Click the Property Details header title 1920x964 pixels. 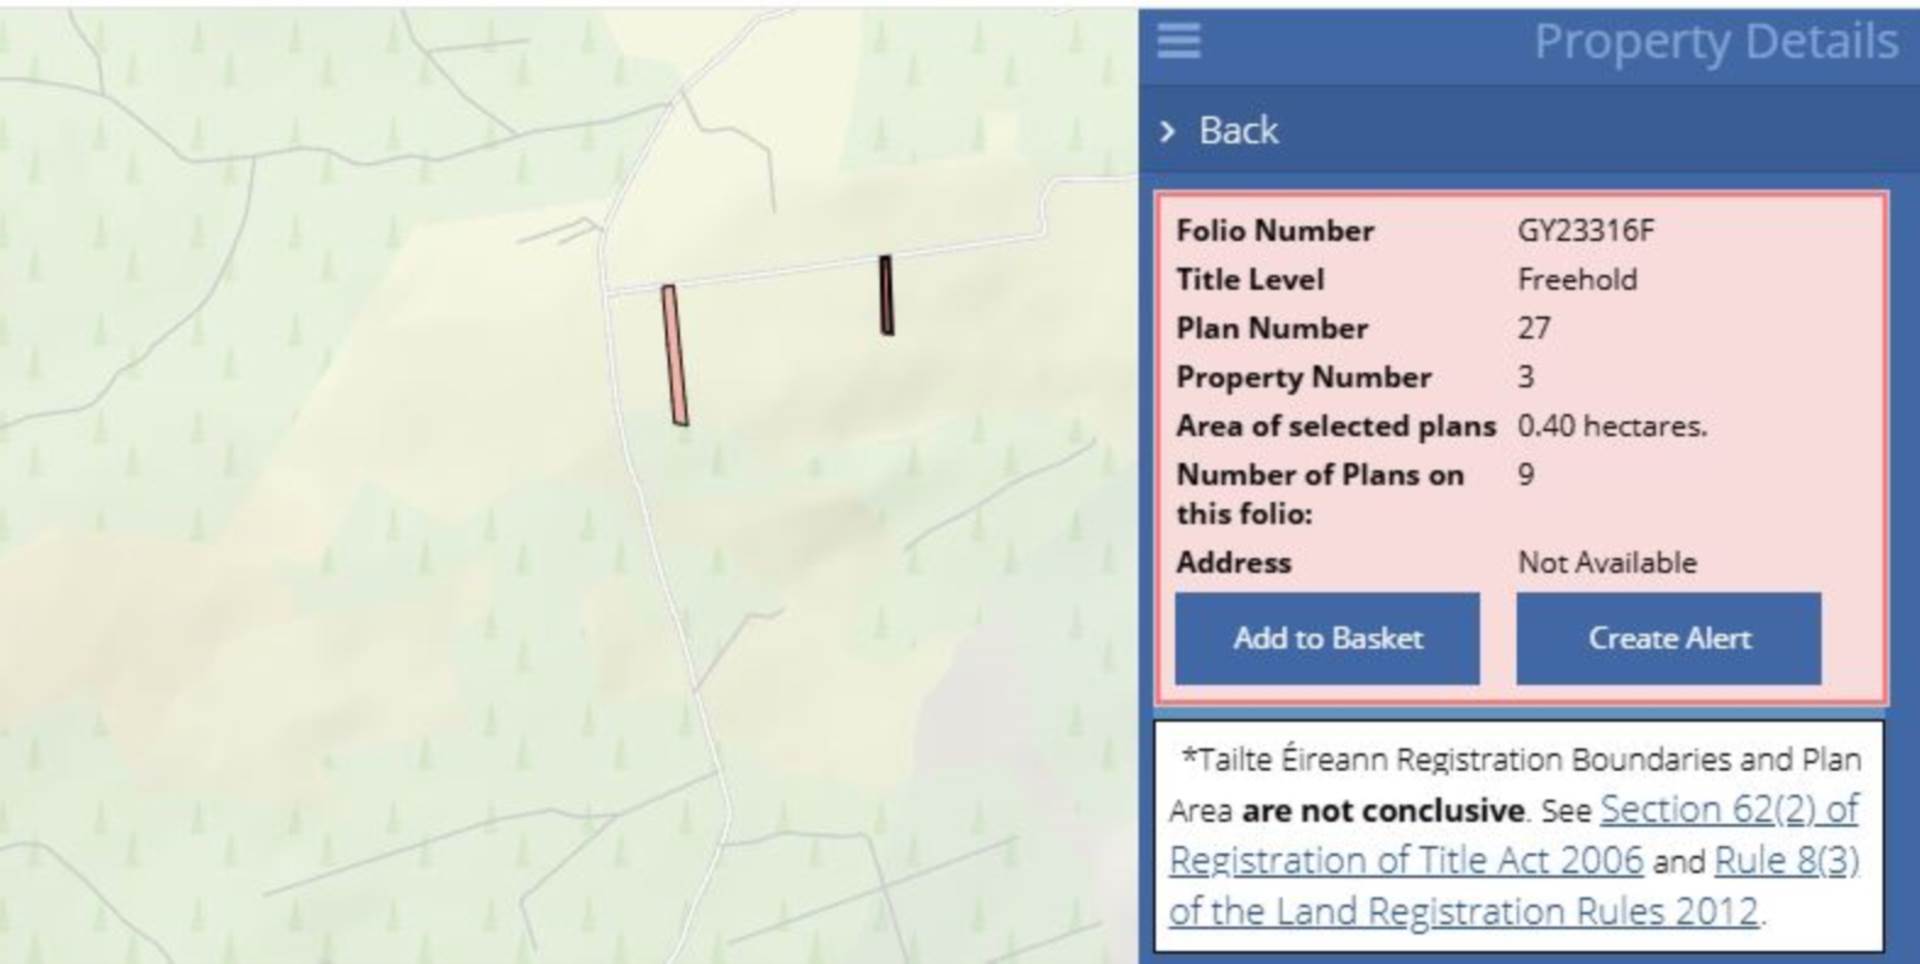1716,42
